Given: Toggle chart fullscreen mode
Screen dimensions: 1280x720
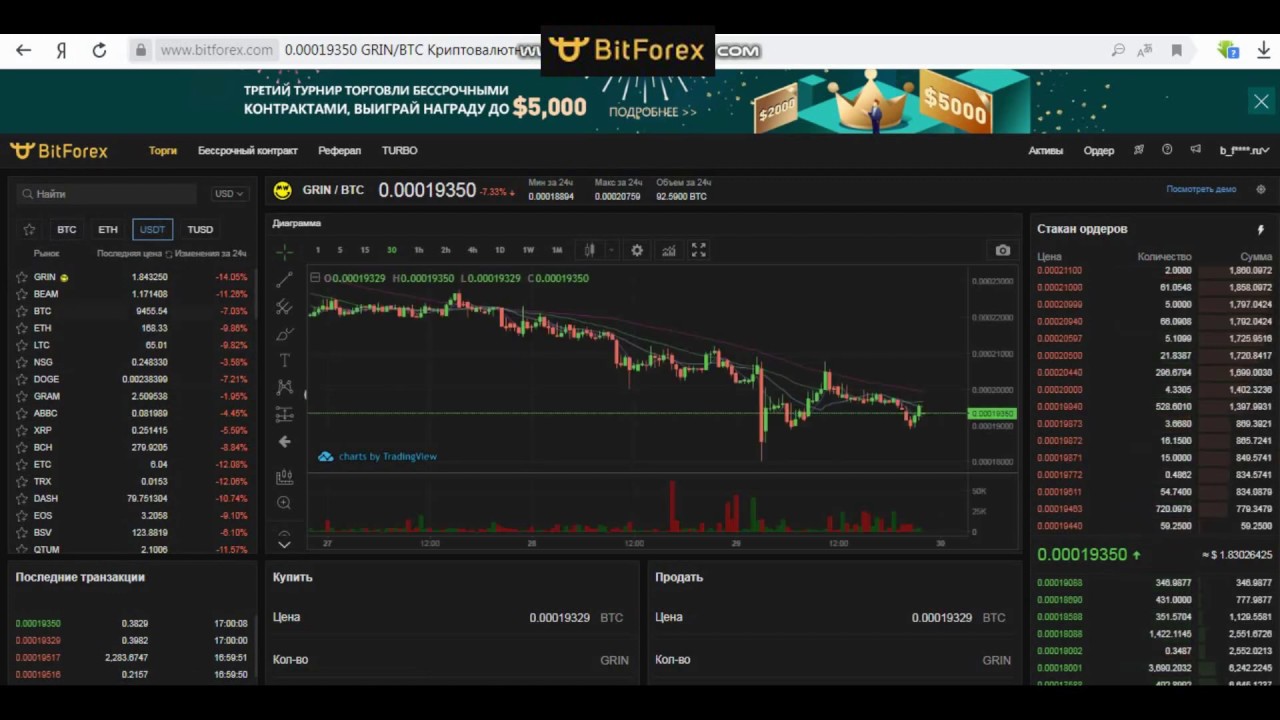Looking at the screenshot, I should pos(699,250).
